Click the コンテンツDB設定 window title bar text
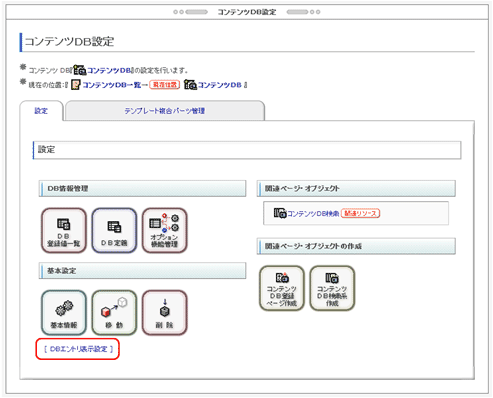This screenshot has width=493, height=398. (x=247, y=12)
